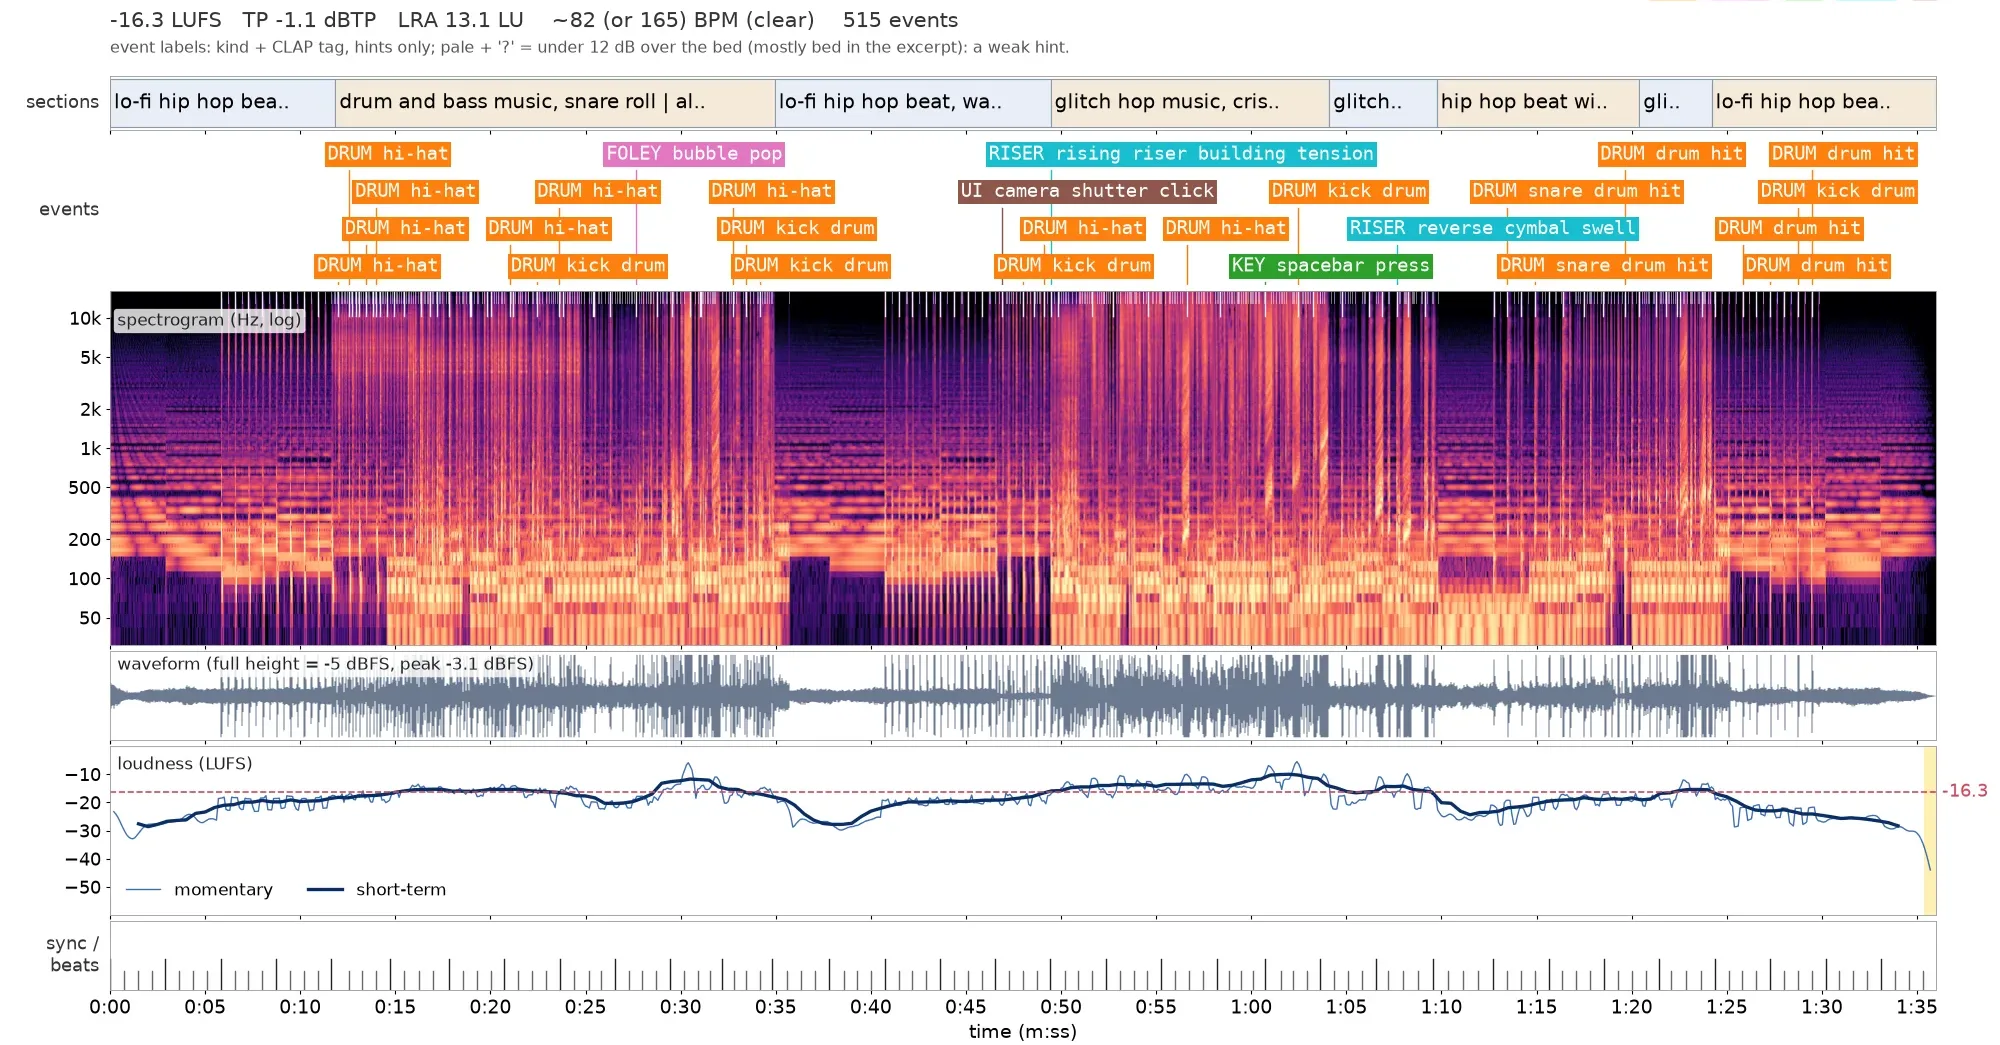
Task: Click the '-16.3 LUFS' header statistic
Action: [166, 20]
